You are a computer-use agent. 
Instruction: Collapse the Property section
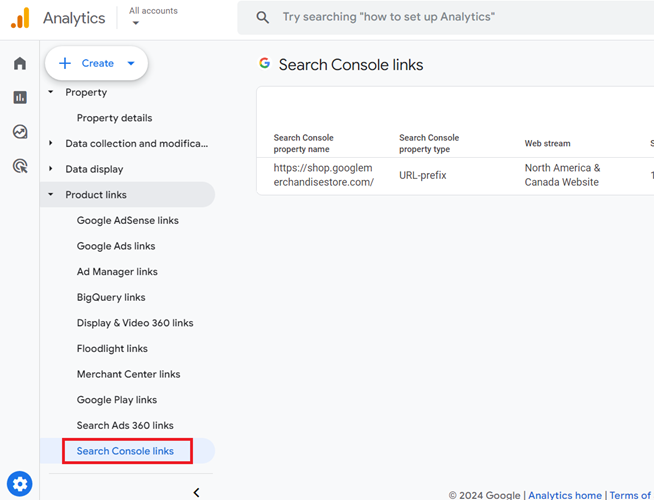point(50,92)
